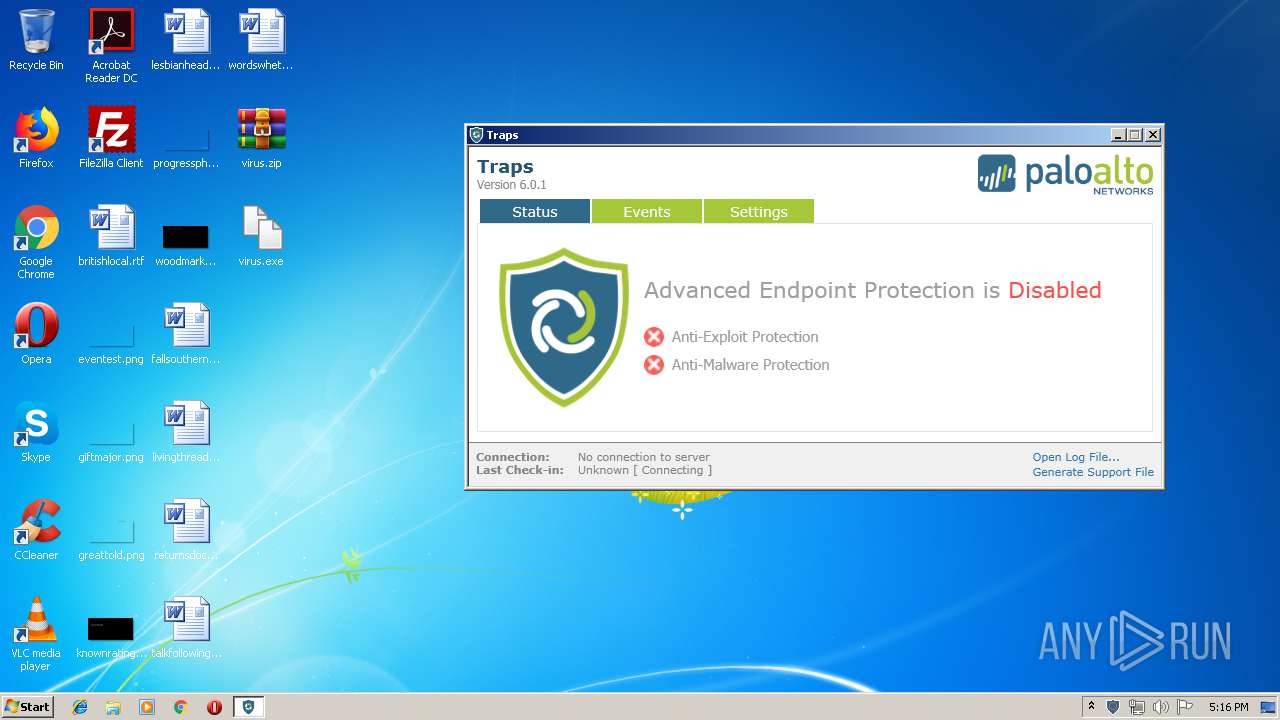Show hidden system tray icons
1280x720 pixels.
pyautogui.click(x=1091, y=707)
